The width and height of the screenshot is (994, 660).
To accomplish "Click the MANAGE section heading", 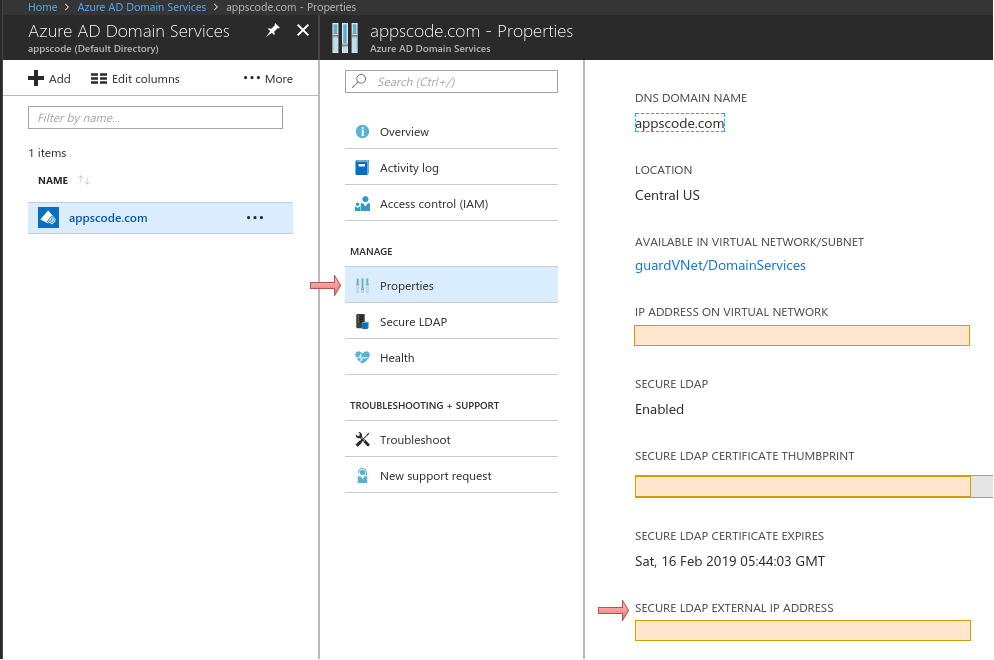I will click(371, 251).
